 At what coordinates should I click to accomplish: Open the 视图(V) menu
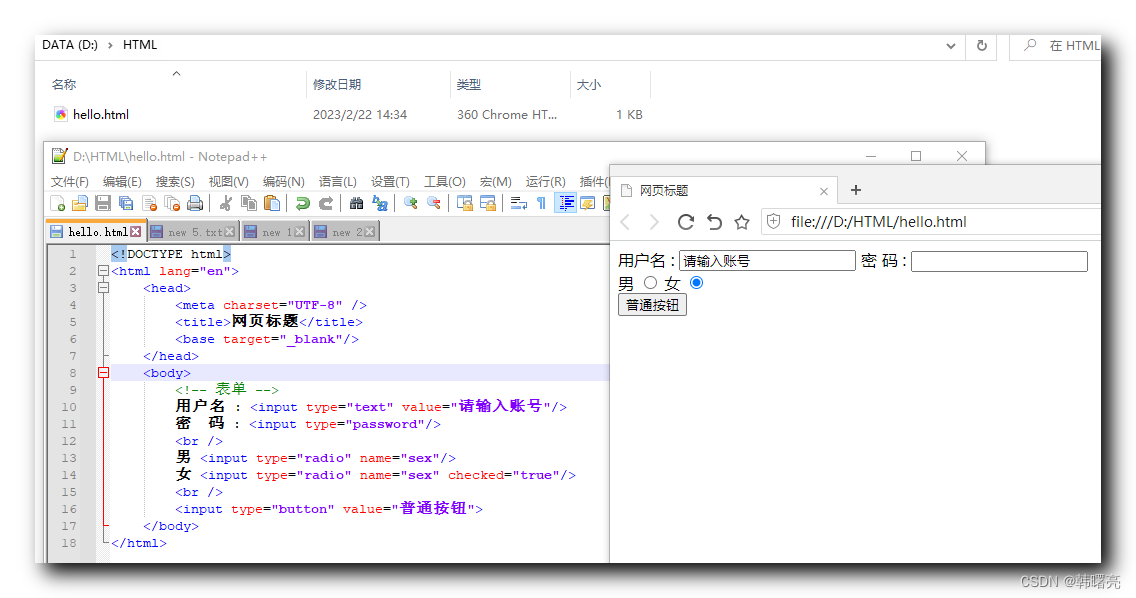pos(229,181)
